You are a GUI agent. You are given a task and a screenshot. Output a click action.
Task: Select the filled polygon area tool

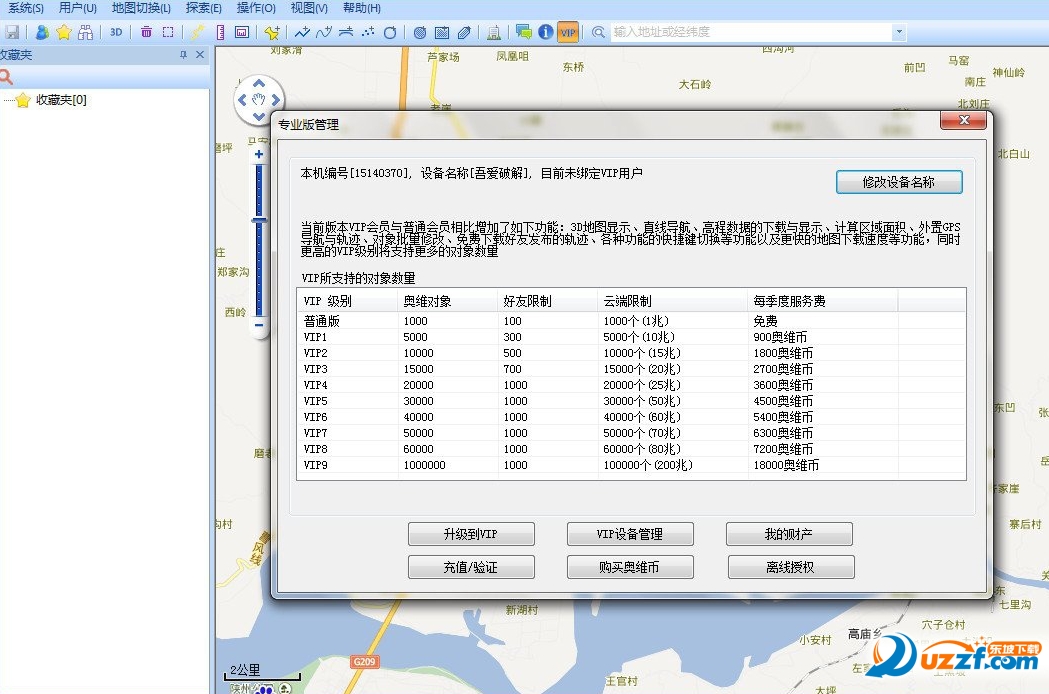[x=464, y=32]
